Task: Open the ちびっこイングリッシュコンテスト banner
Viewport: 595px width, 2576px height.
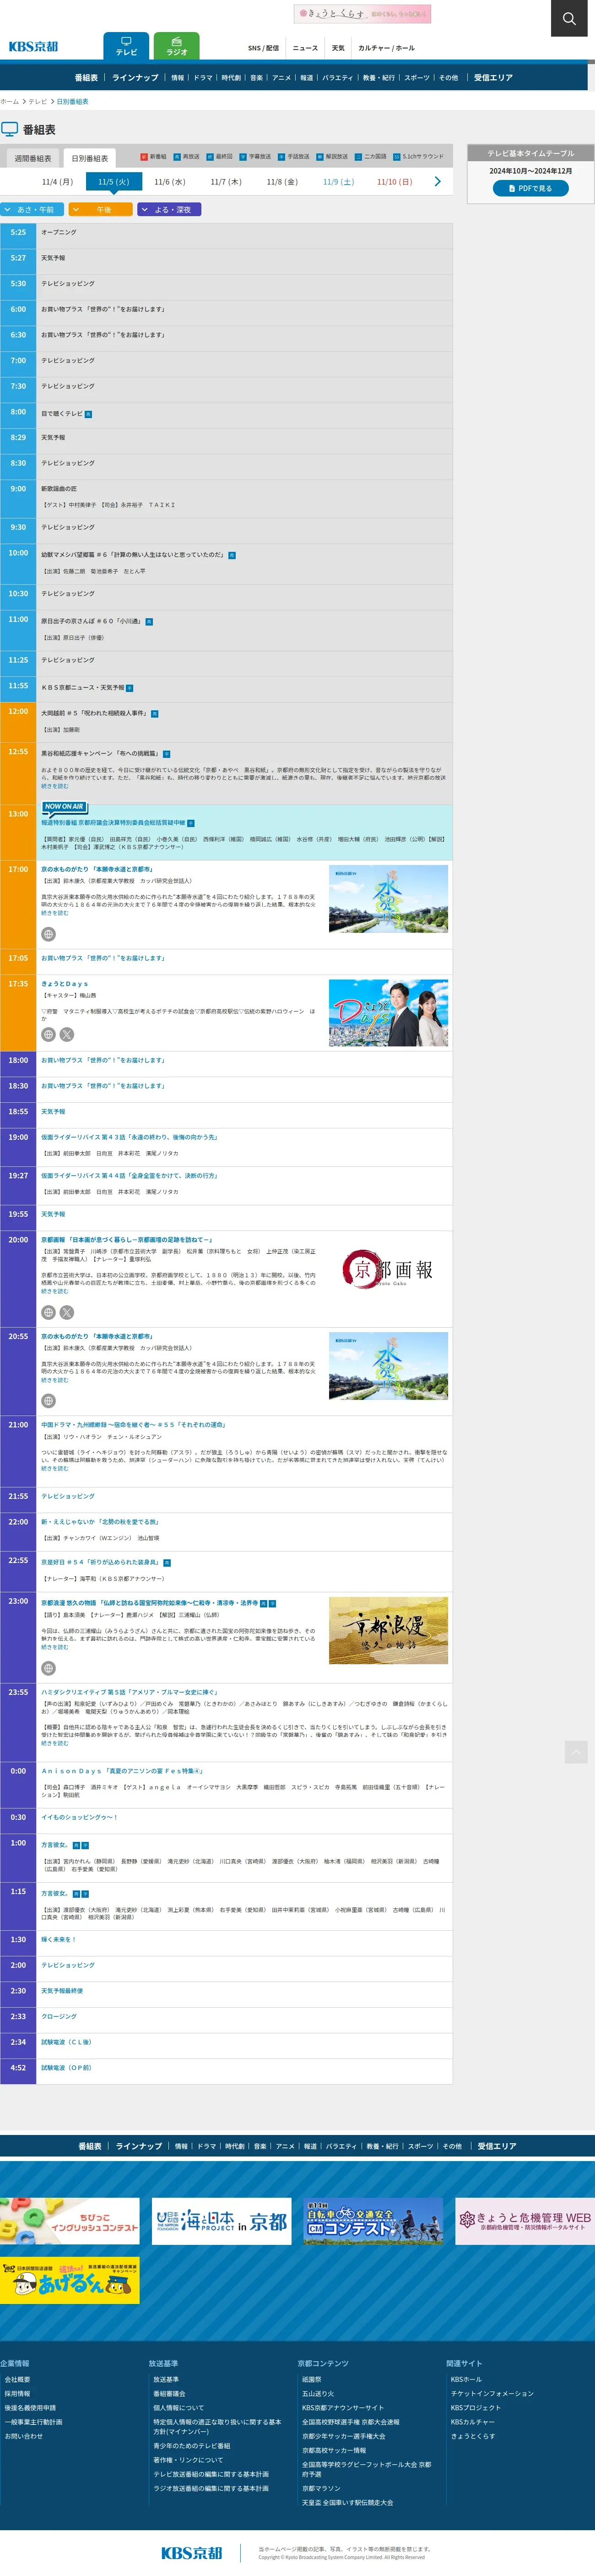Action: click(x=70, y=2221)
